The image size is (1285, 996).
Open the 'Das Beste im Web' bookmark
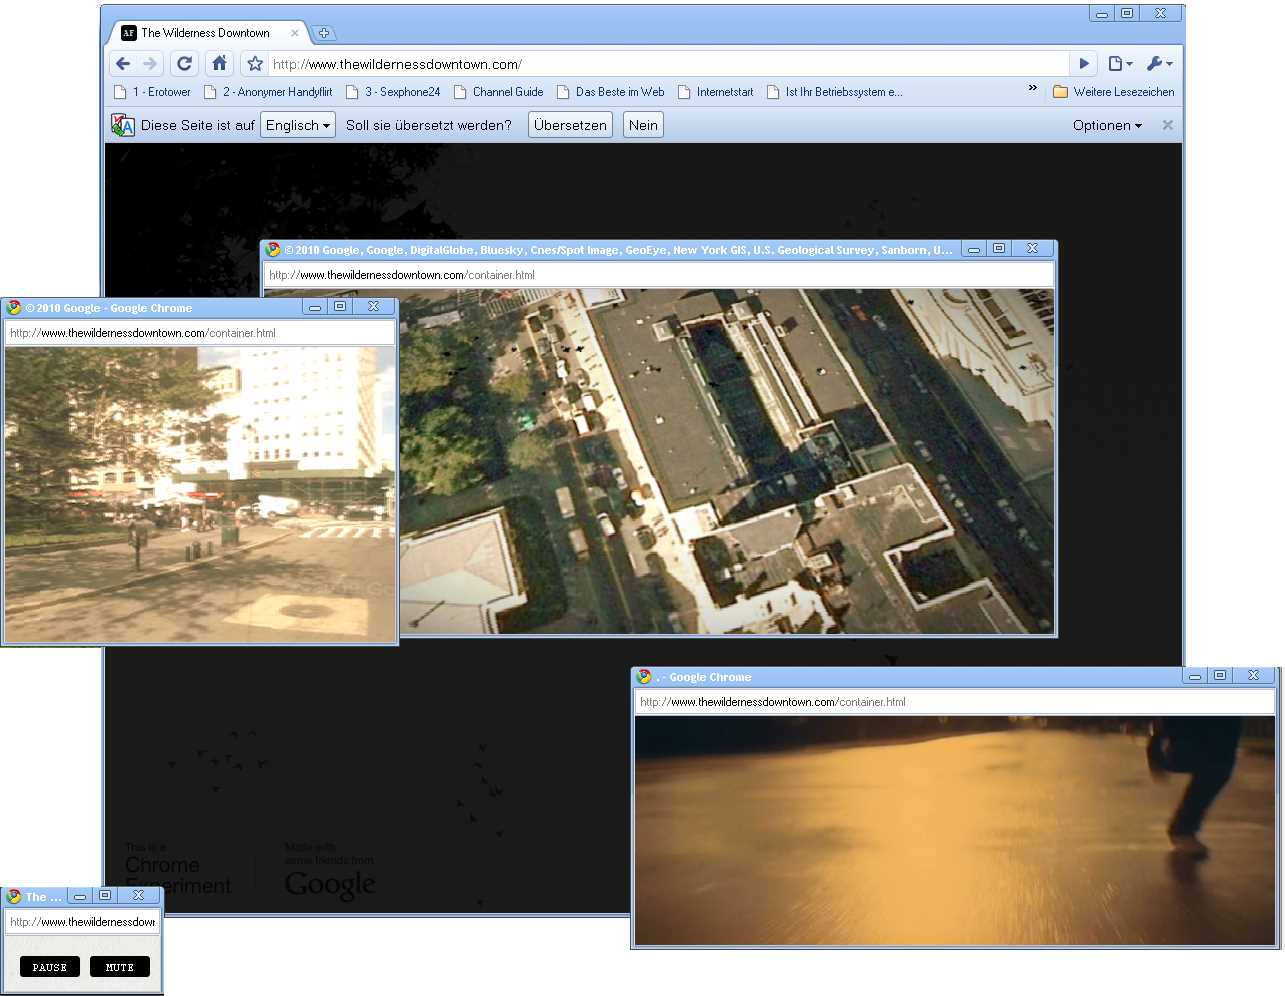[x=610, y=92]
